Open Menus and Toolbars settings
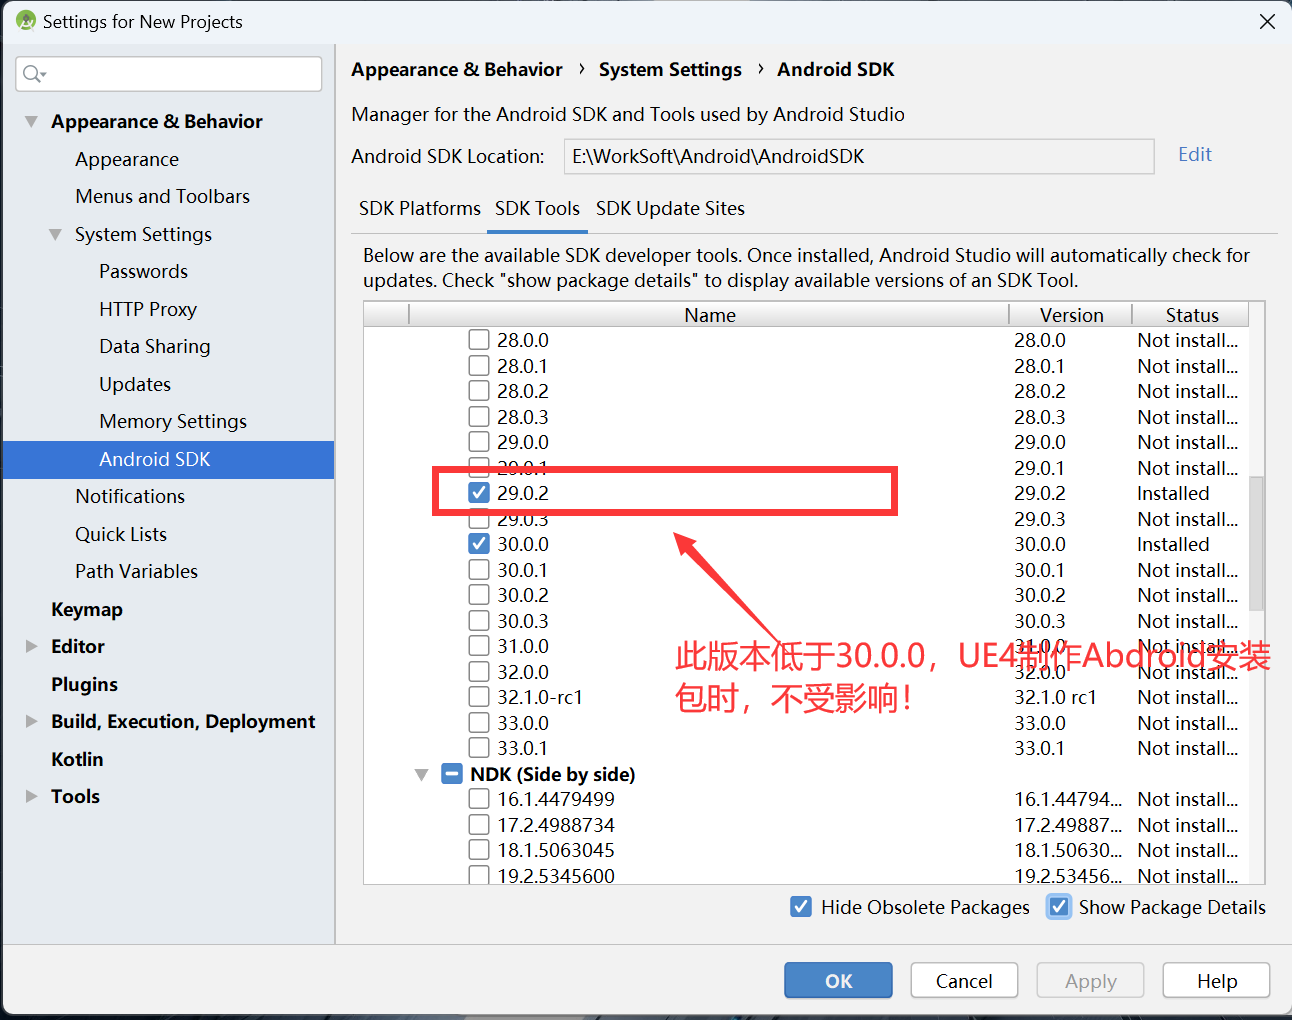 tap(162, 197)
